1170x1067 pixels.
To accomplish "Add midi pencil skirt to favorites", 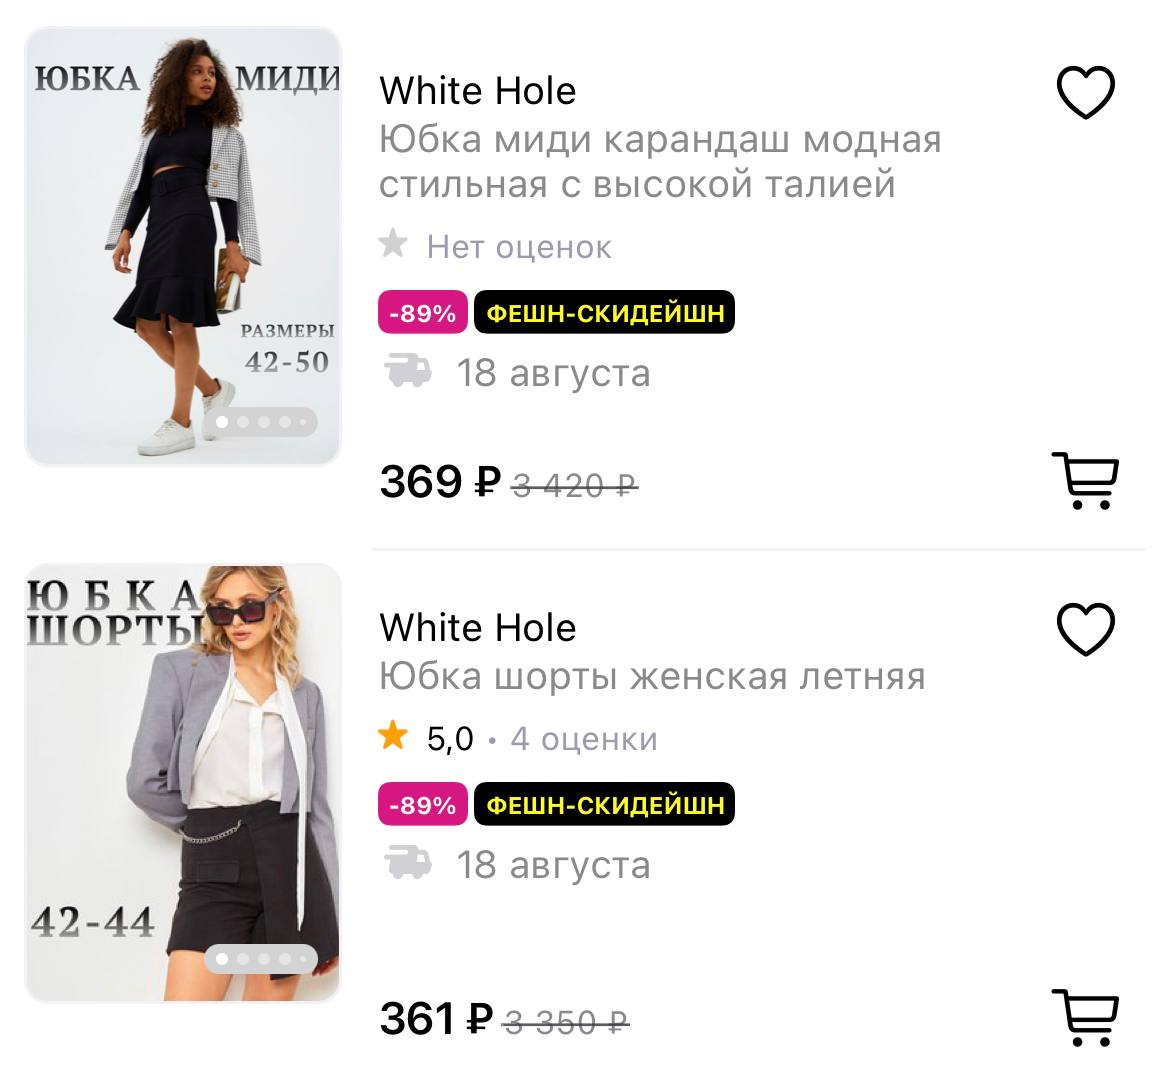I will 1085,93.
